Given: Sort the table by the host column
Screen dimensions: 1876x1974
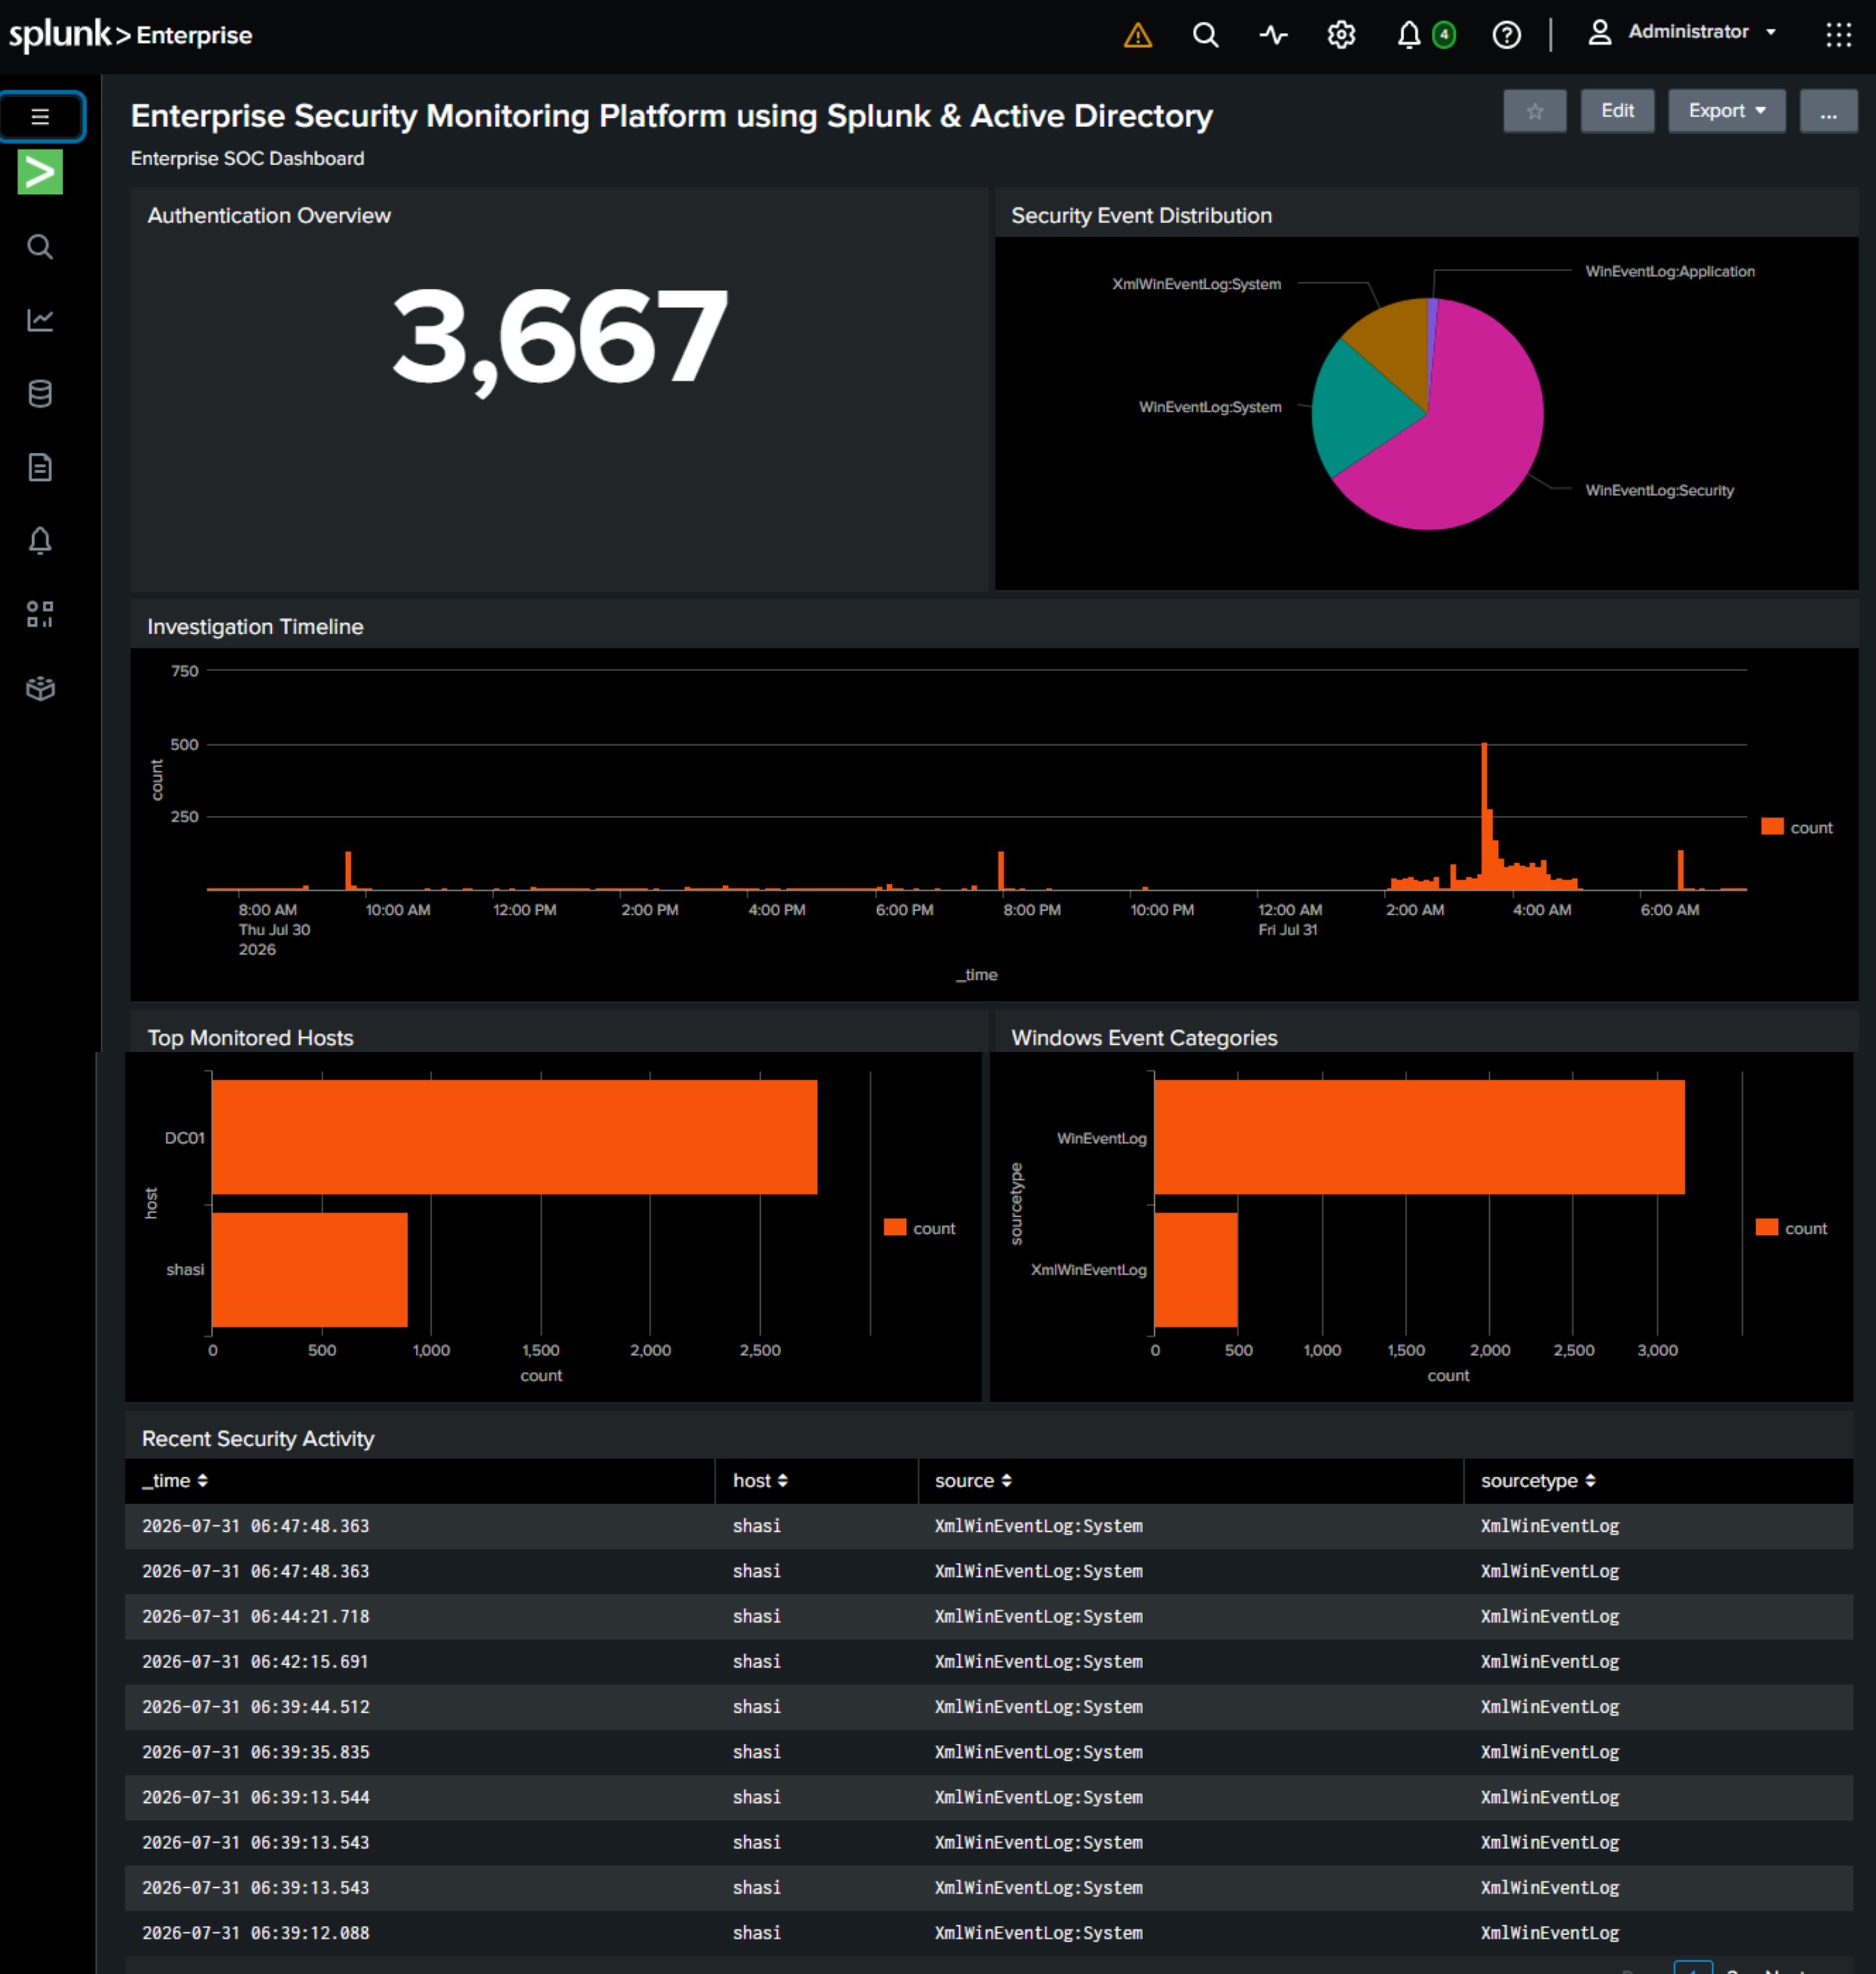Looking at the screenshot, I should (x=760, y=1481).
